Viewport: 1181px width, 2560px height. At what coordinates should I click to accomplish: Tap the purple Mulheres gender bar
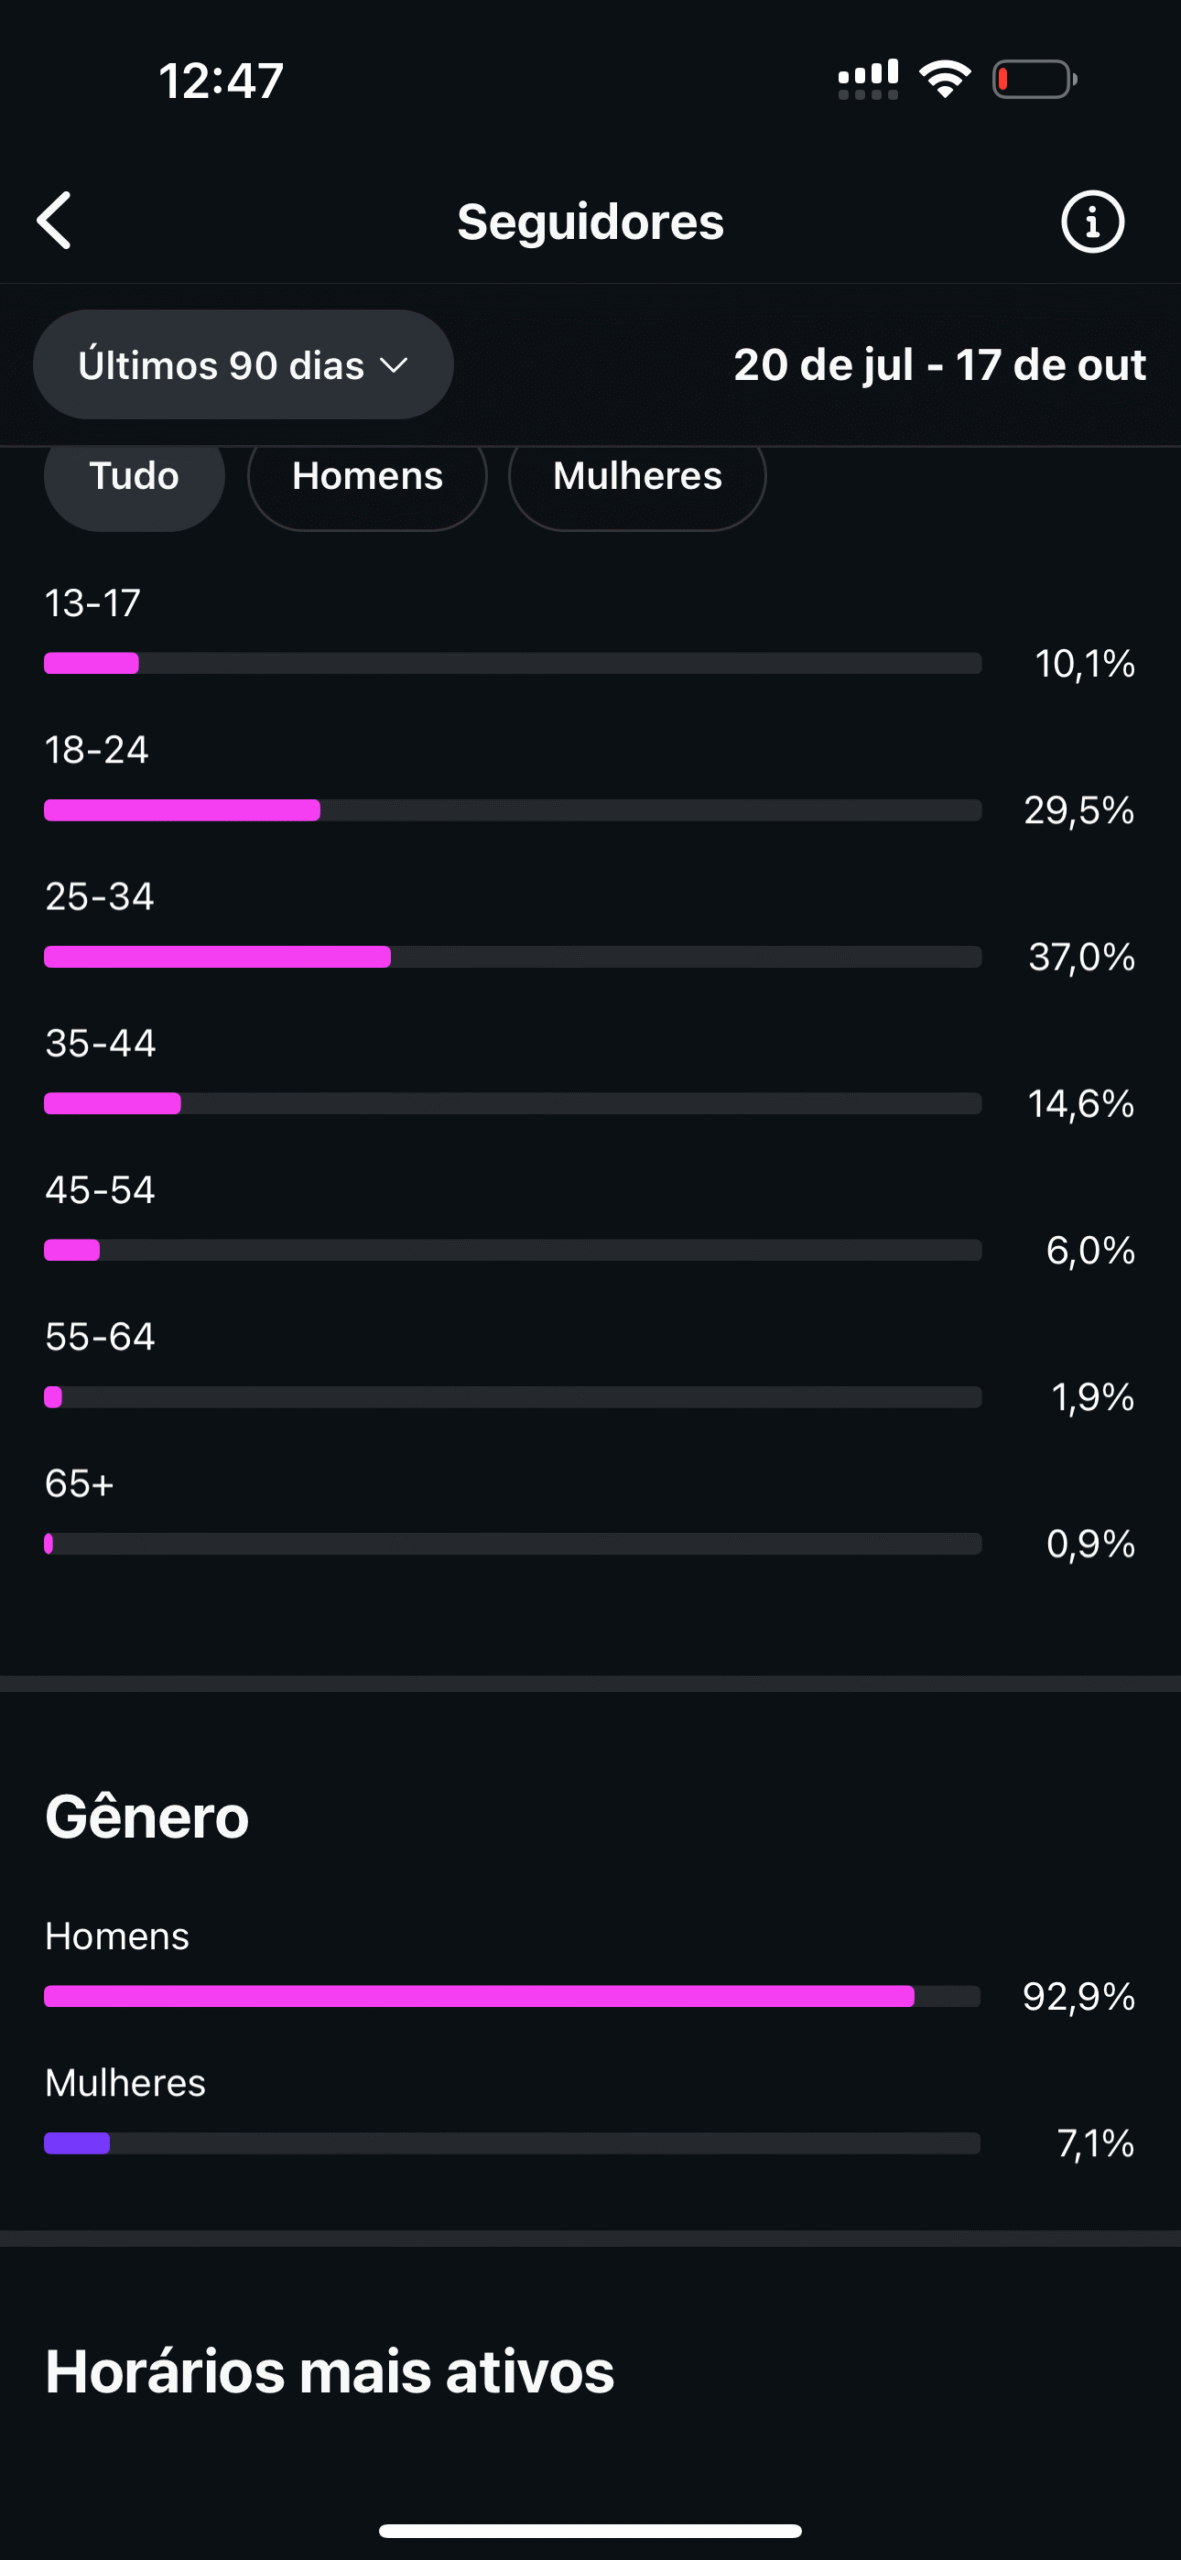click(x=77, y=2143)
